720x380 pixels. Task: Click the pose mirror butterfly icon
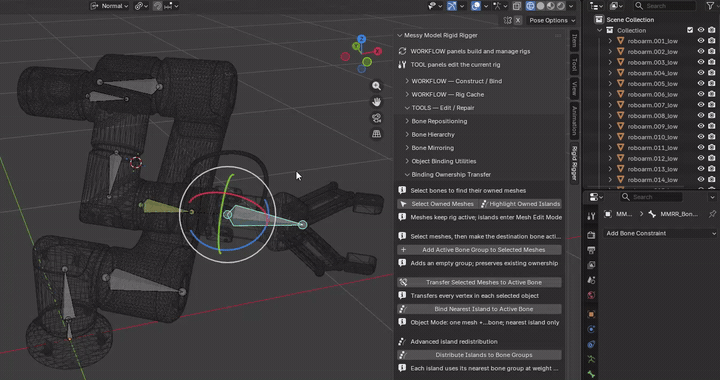[x=507, y=20]
